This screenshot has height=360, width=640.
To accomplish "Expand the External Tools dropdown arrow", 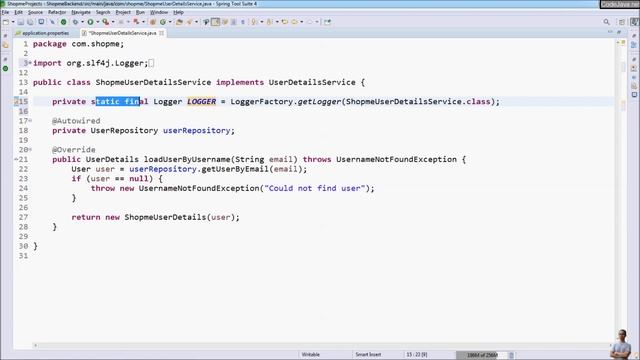I will coord(113,22).
